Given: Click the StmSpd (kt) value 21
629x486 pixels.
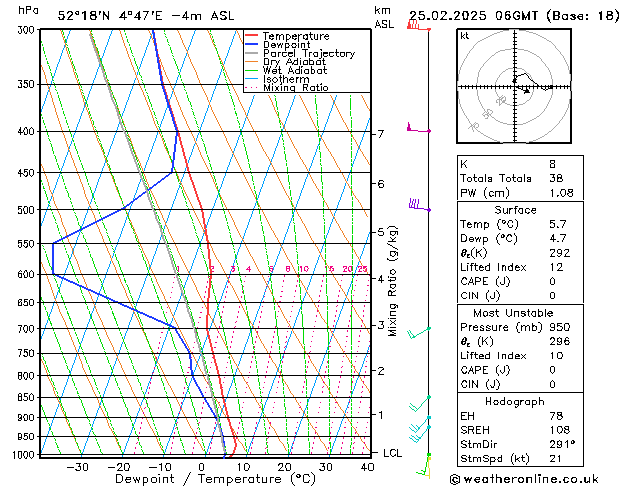Looking at the screenshot, I should (556, 458).
